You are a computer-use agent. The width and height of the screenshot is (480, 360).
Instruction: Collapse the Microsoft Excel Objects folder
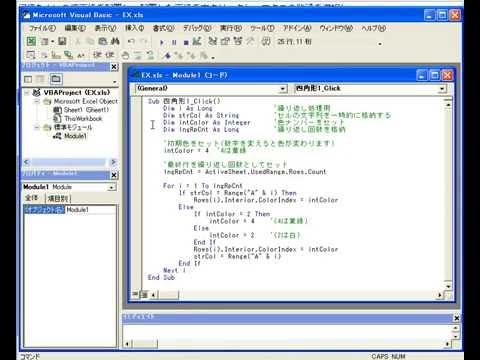pyautogui.click(x=37, y=101)
